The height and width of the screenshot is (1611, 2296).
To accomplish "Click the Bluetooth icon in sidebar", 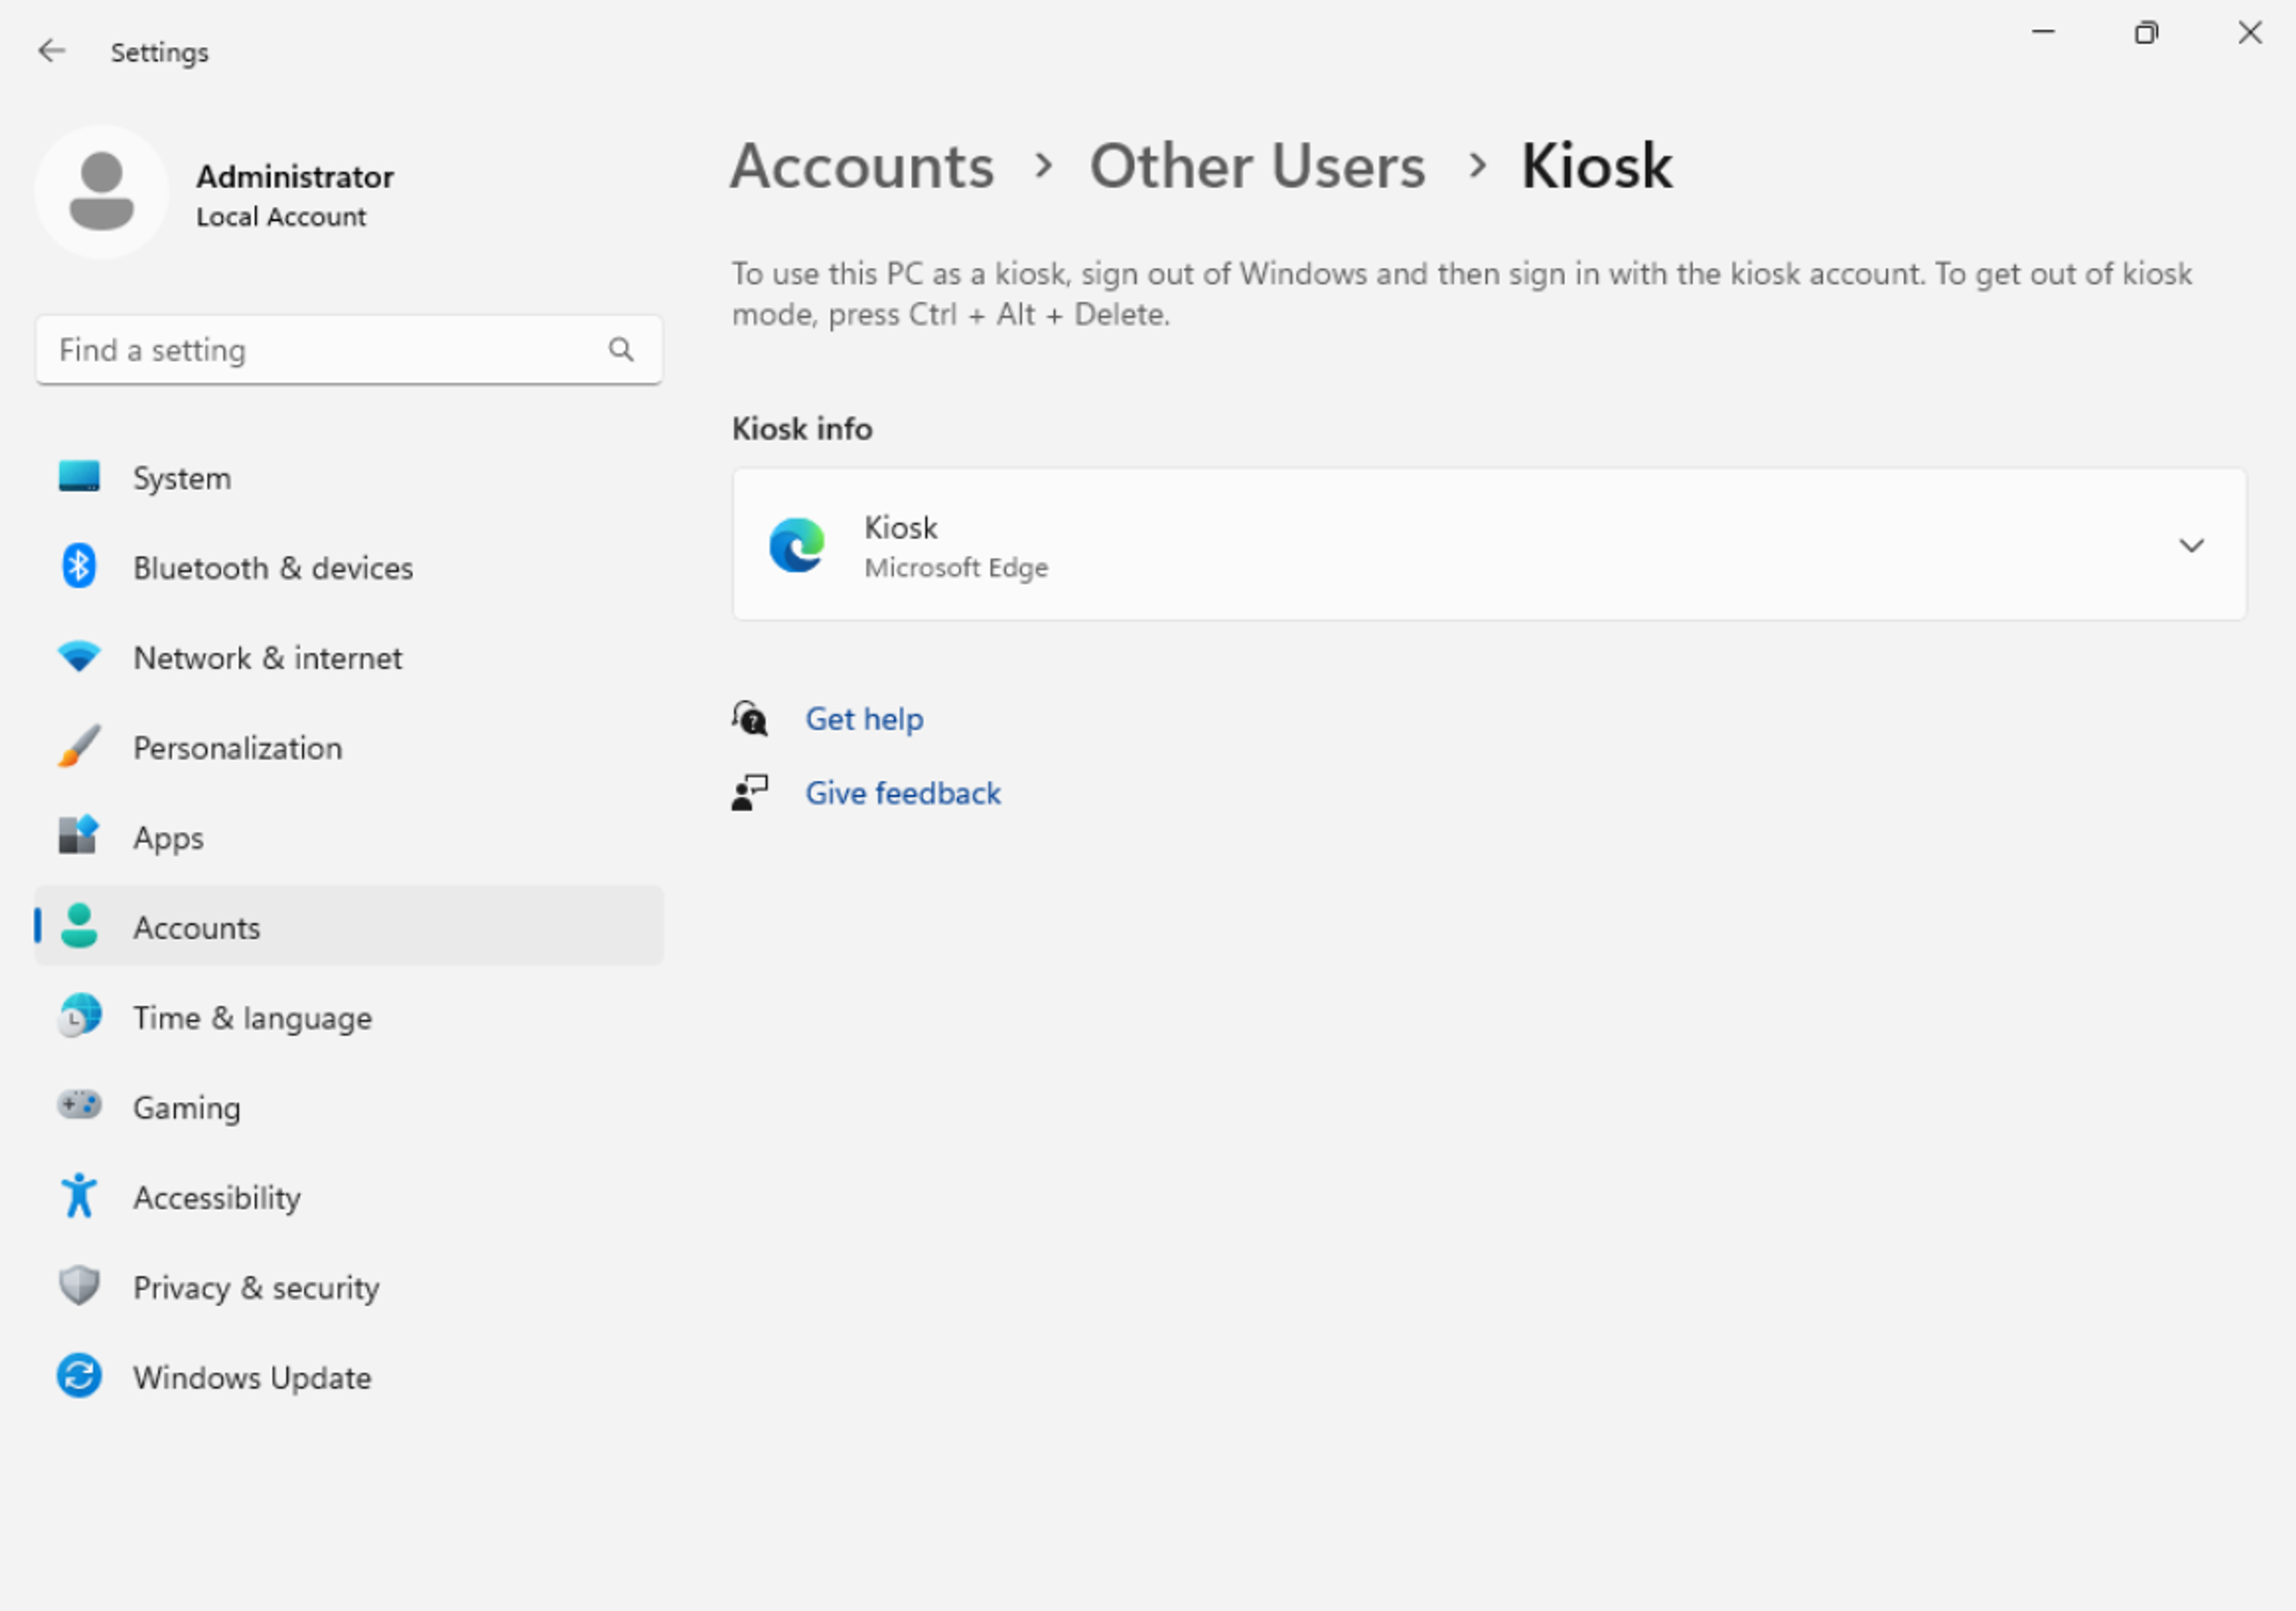I will point(79,567).
